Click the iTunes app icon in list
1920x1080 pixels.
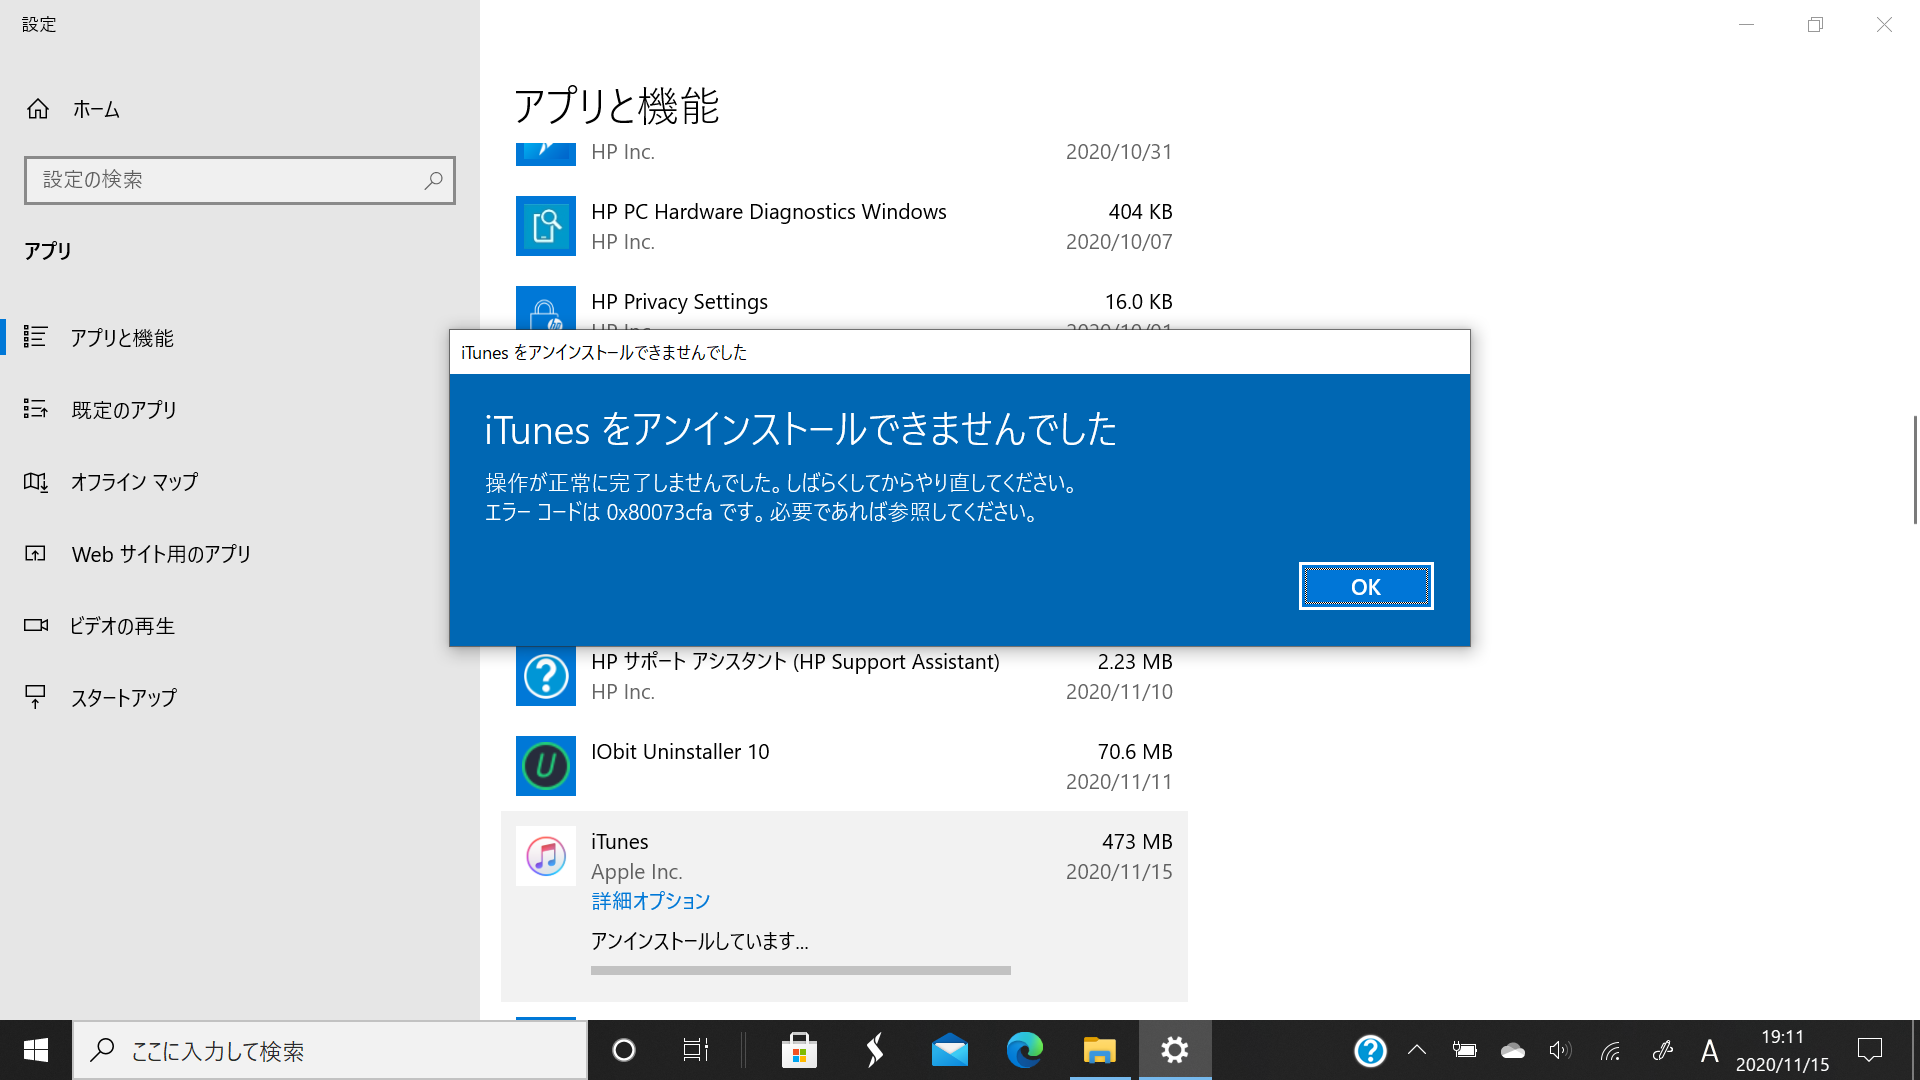pyautogui.click(x=546, y=856)
